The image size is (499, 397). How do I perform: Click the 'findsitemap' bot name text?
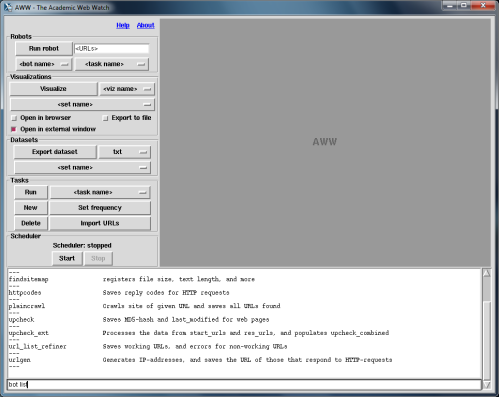tap(29, 279)
